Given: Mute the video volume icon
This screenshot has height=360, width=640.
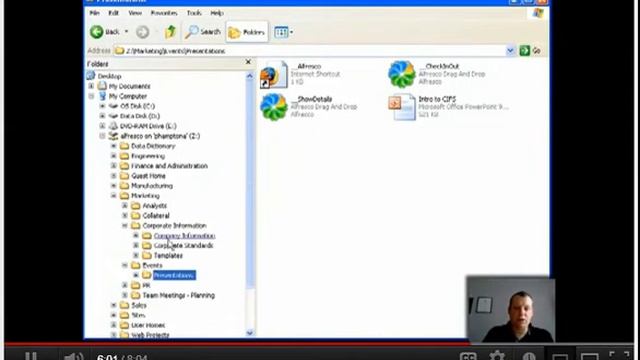Looking at the screenshot, I should (x=73, y=356).
